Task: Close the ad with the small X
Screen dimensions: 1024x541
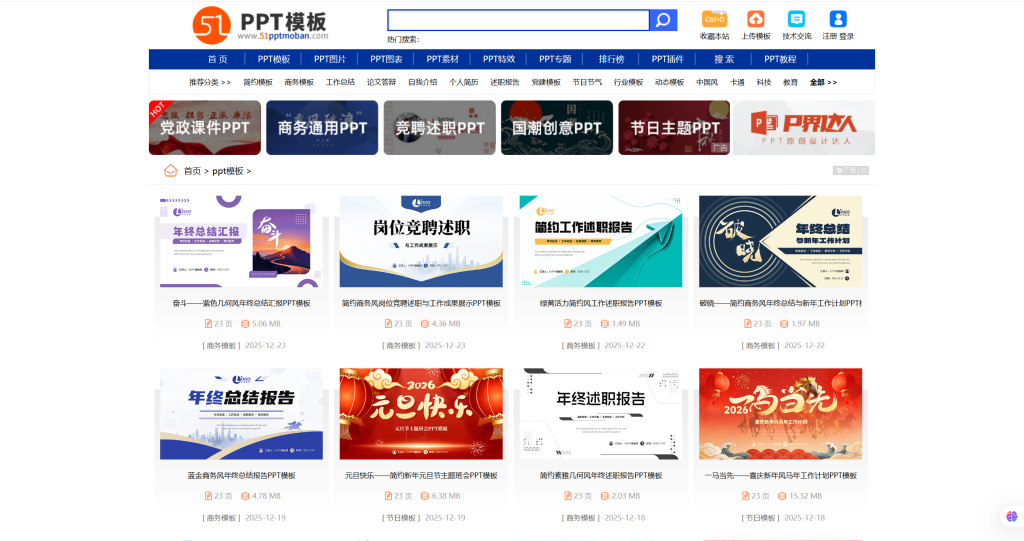Action: click(864, 171)
